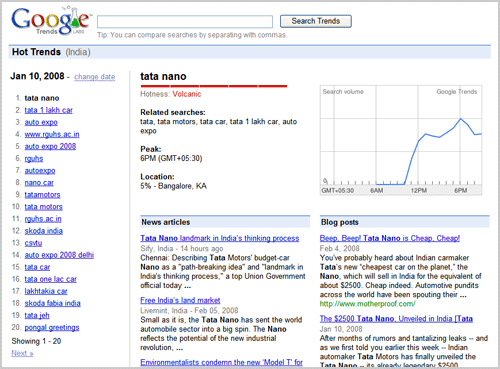Screen dimensions: 500x369
Task: Open the change date link
Action: pos(94,77)
